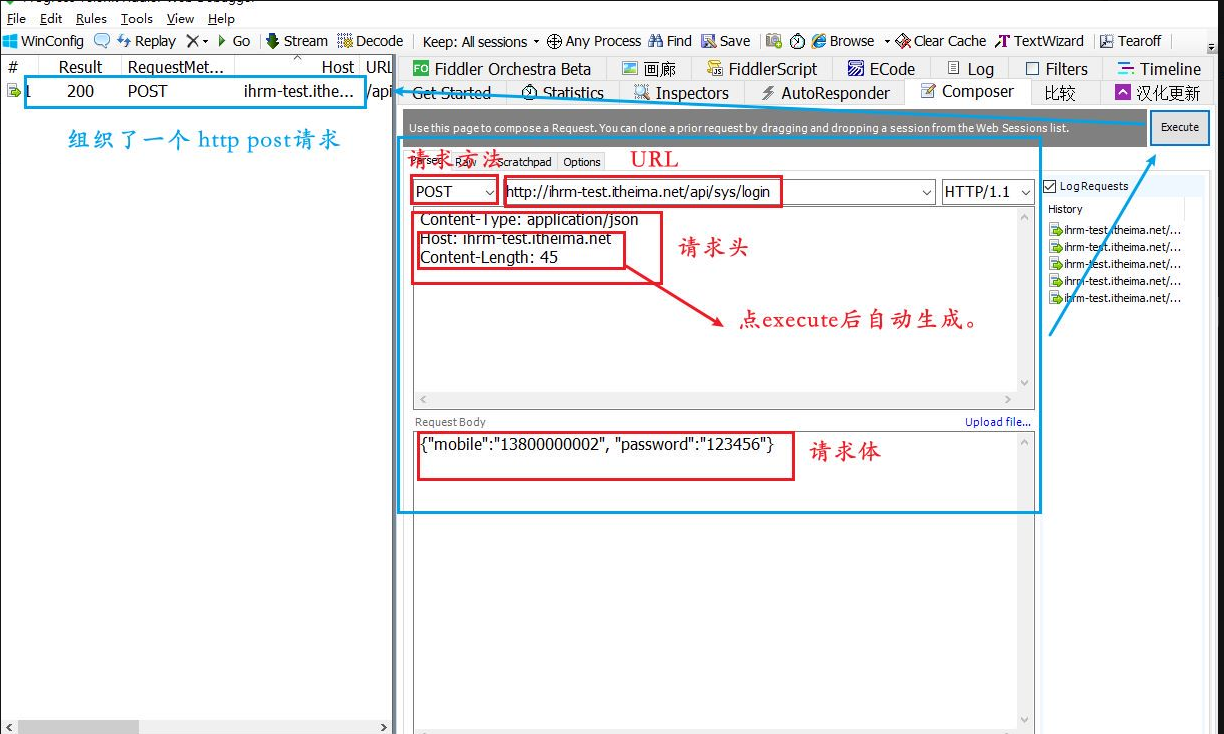Open the View menu

point(181,18)
